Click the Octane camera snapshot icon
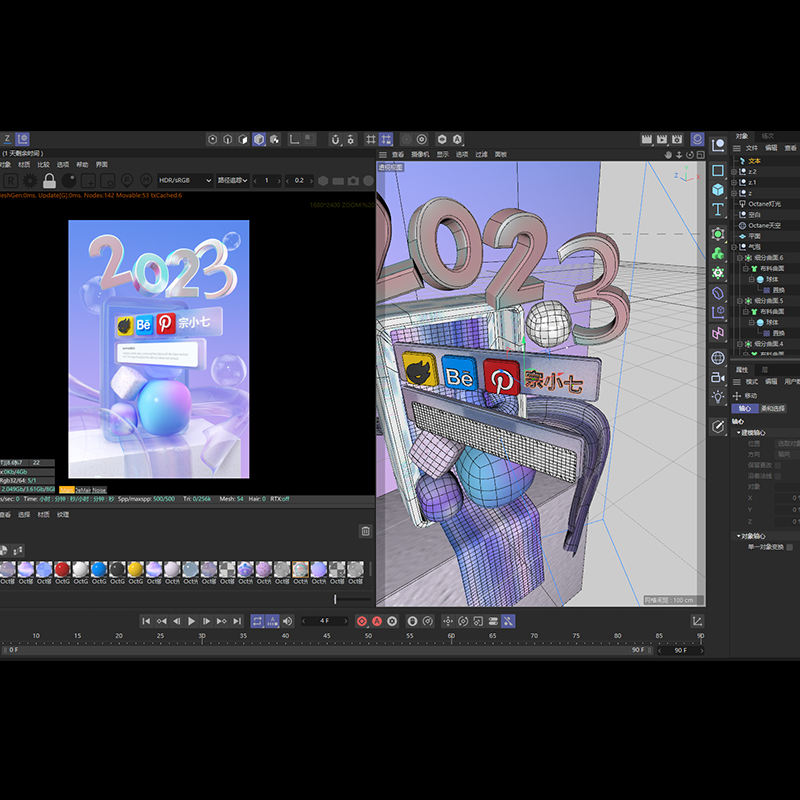The width and height of the screenshot is (800, 800). [x=353, y=181]
